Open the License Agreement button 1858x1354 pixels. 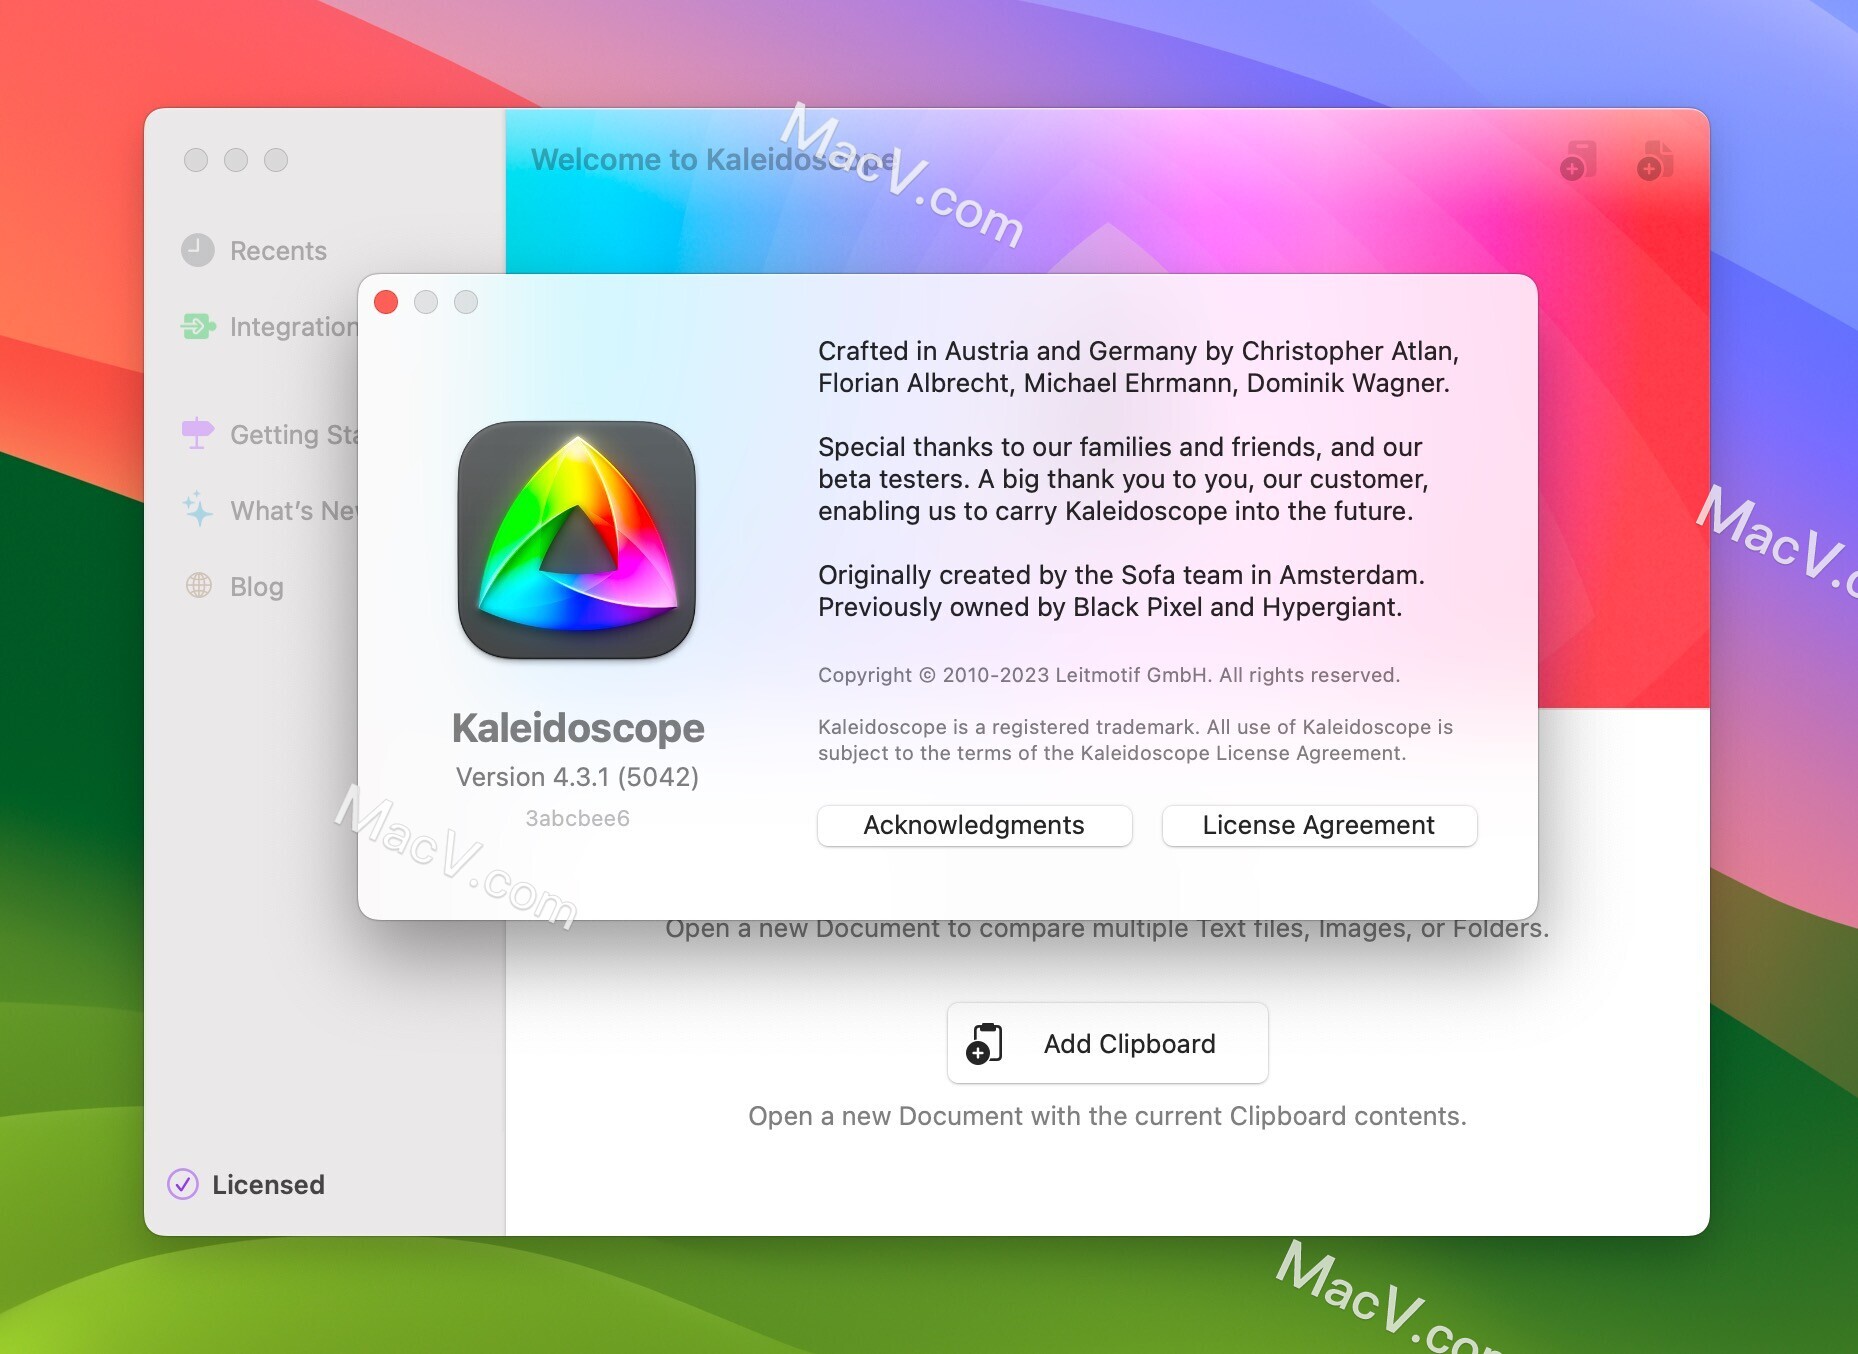tap(1319, 825)
